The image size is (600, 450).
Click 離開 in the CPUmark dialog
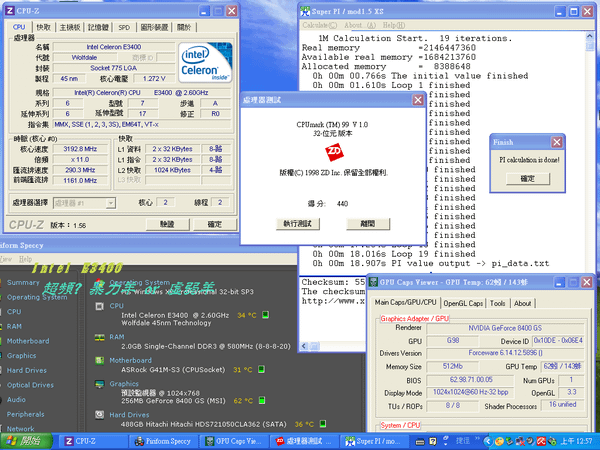coord(368,223)
